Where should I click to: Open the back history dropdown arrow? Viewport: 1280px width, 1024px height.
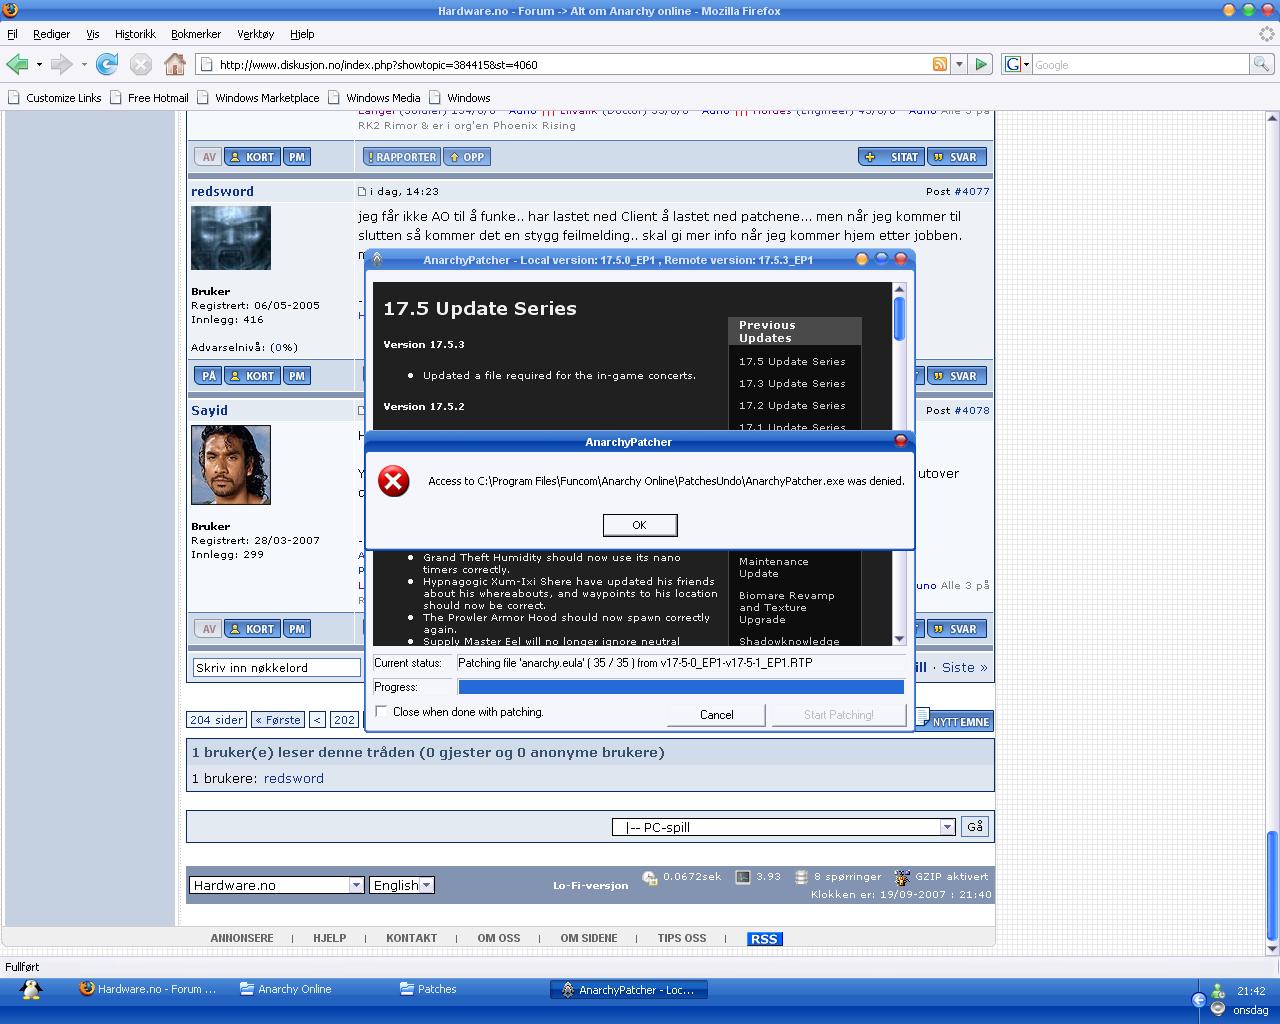click(39, 64)
